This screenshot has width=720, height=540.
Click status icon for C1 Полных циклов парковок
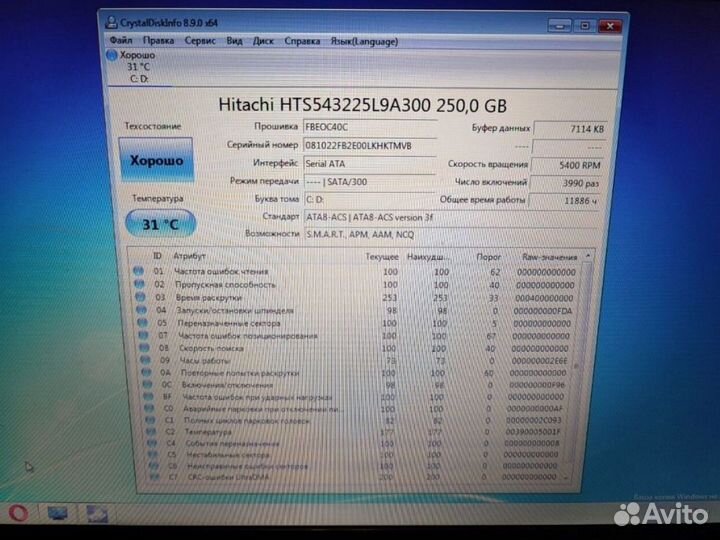(x=150, y=420)
